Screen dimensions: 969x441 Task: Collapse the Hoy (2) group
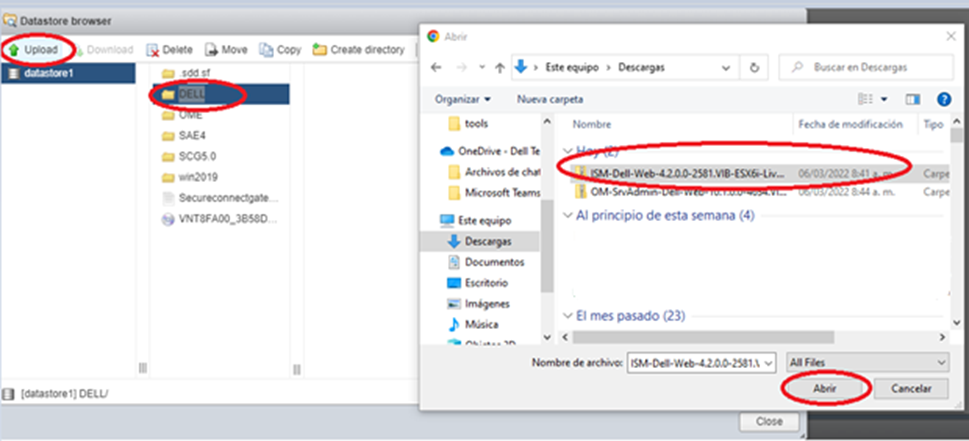coord(567,150)
